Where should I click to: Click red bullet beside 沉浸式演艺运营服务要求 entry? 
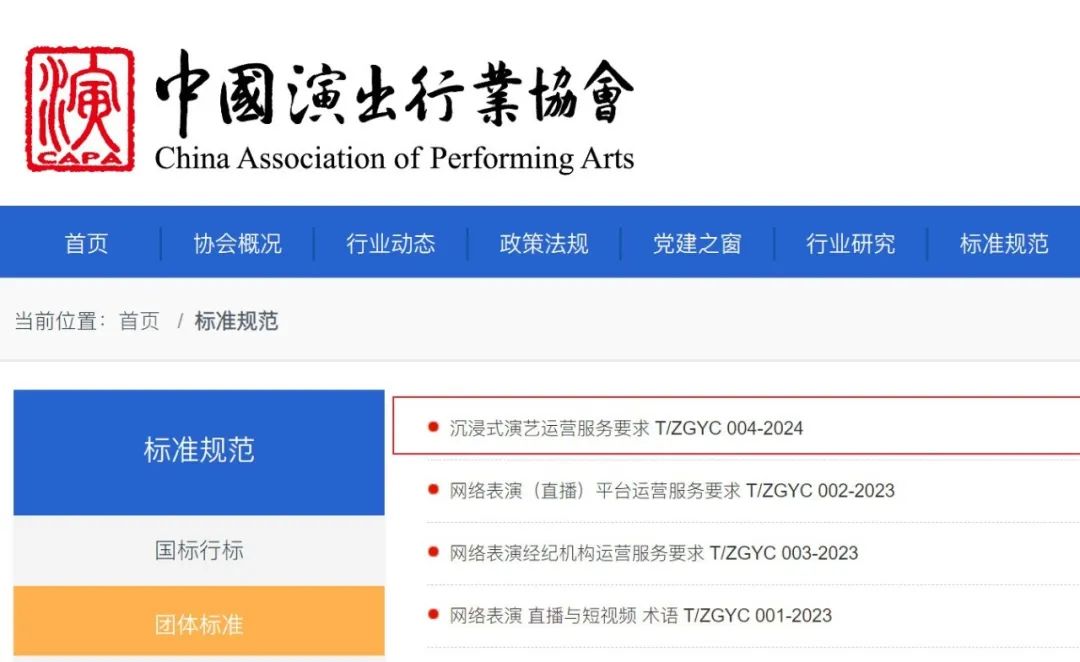click(433, 427)
